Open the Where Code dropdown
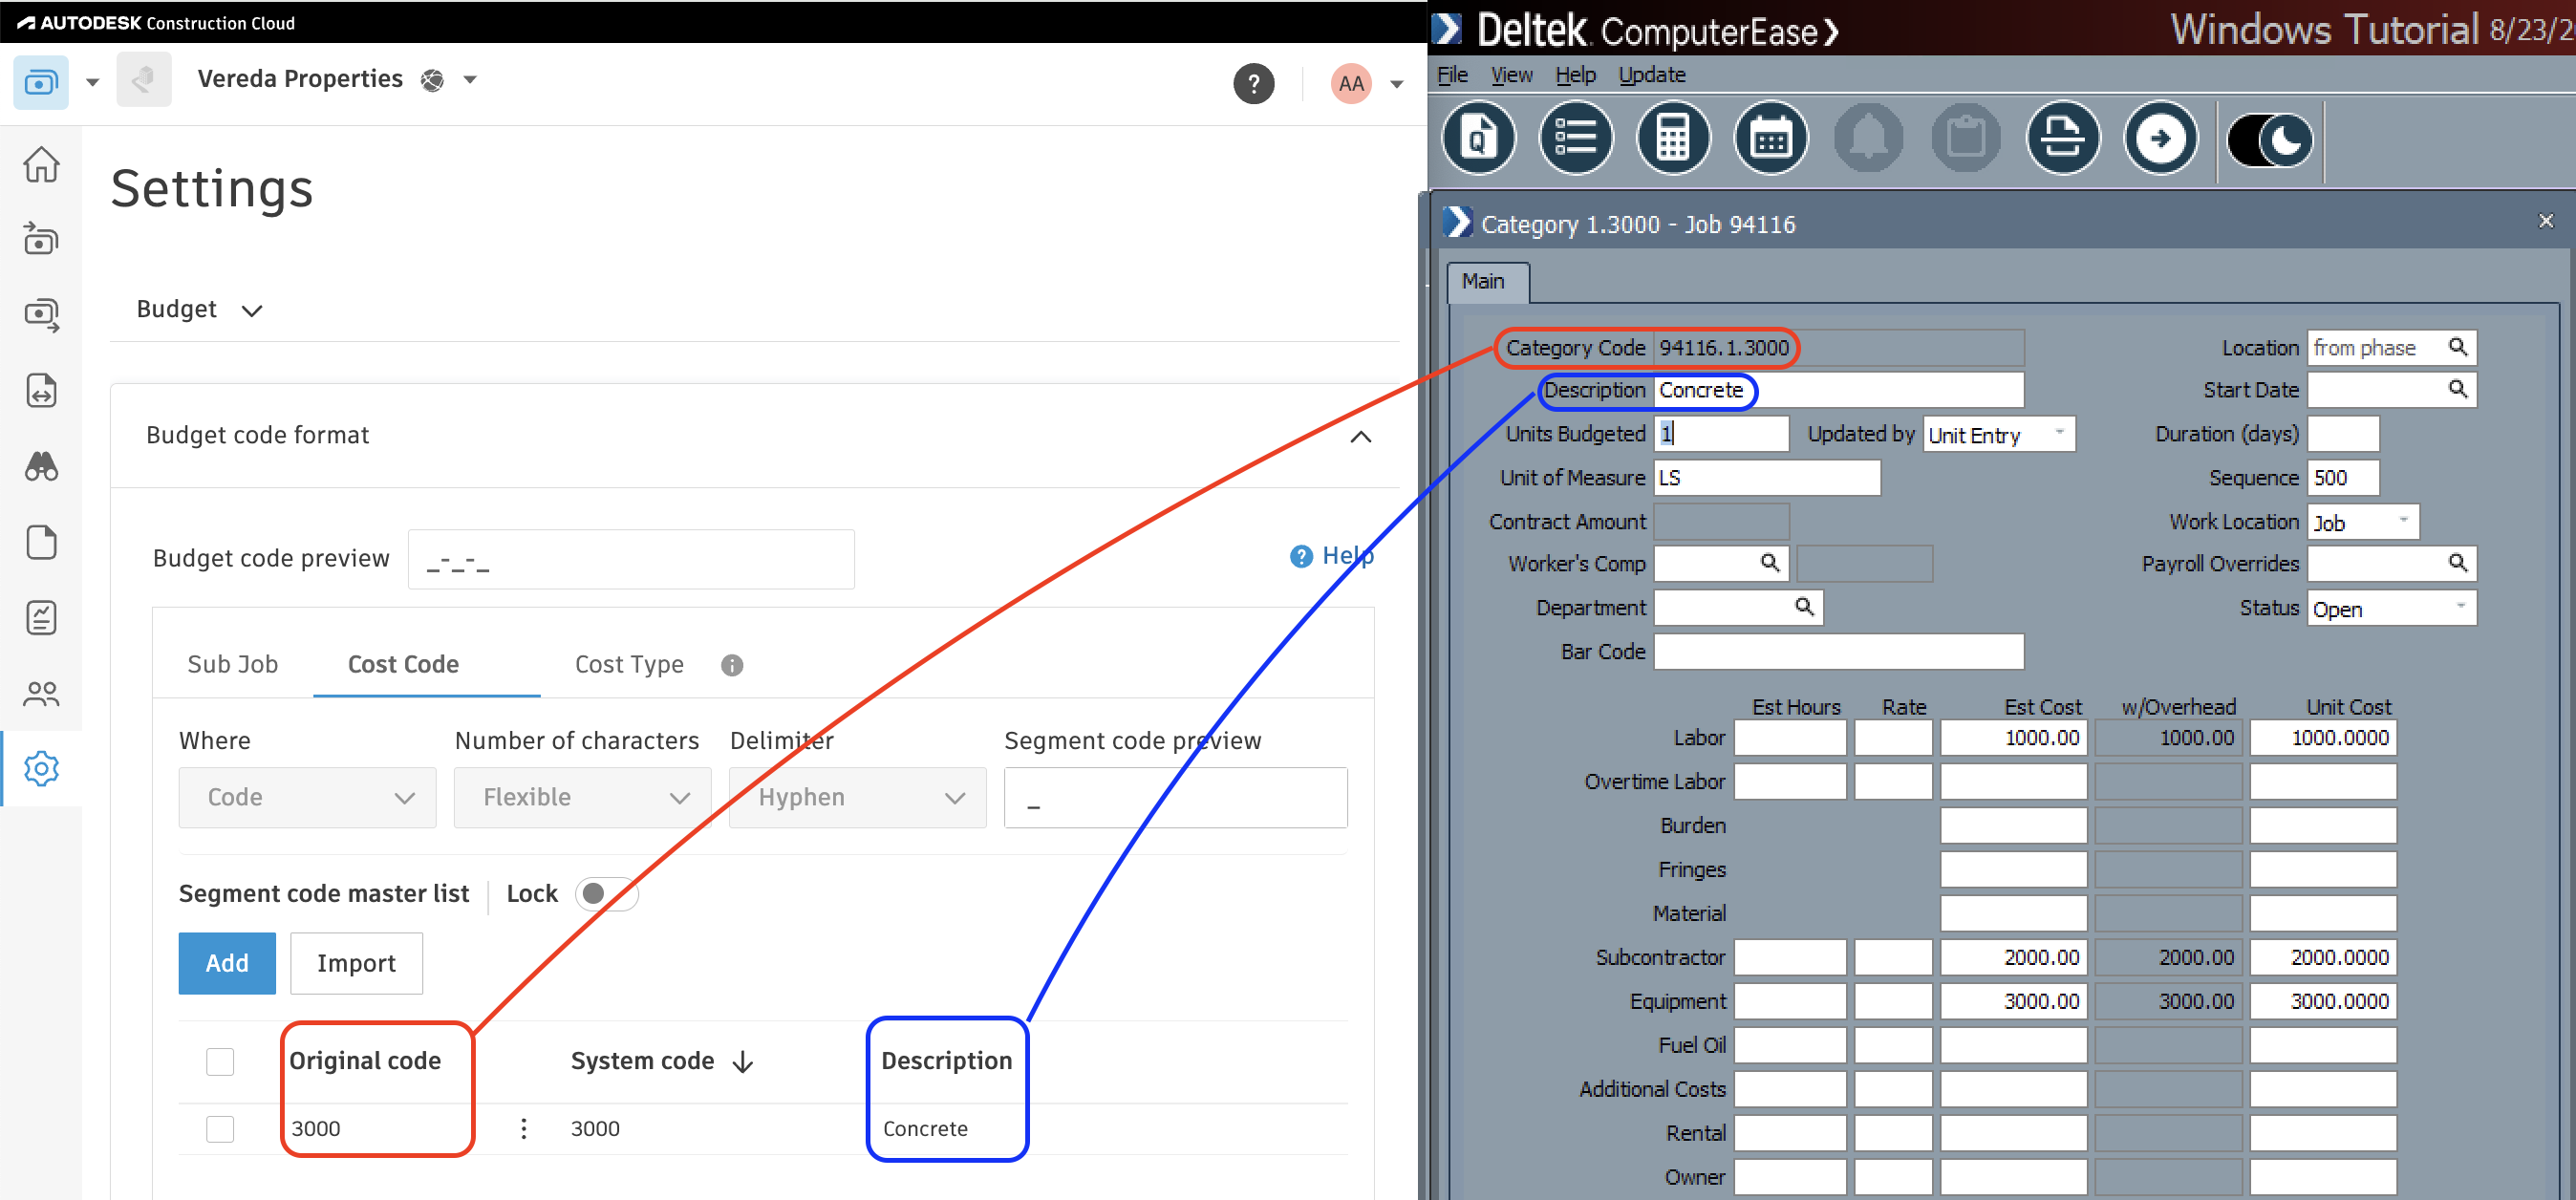Screen dimensions: 2576x1200 coord(307,798)
